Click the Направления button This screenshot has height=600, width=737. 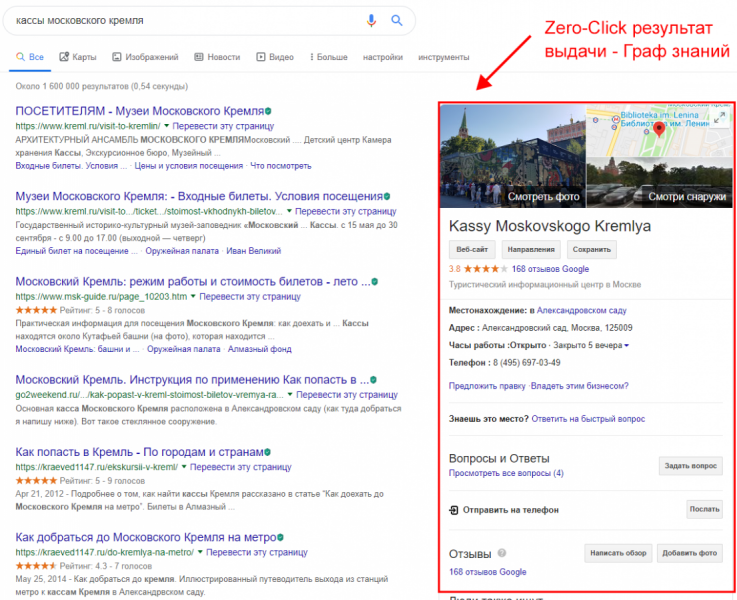pyautogui.click(x=531, y=249)
